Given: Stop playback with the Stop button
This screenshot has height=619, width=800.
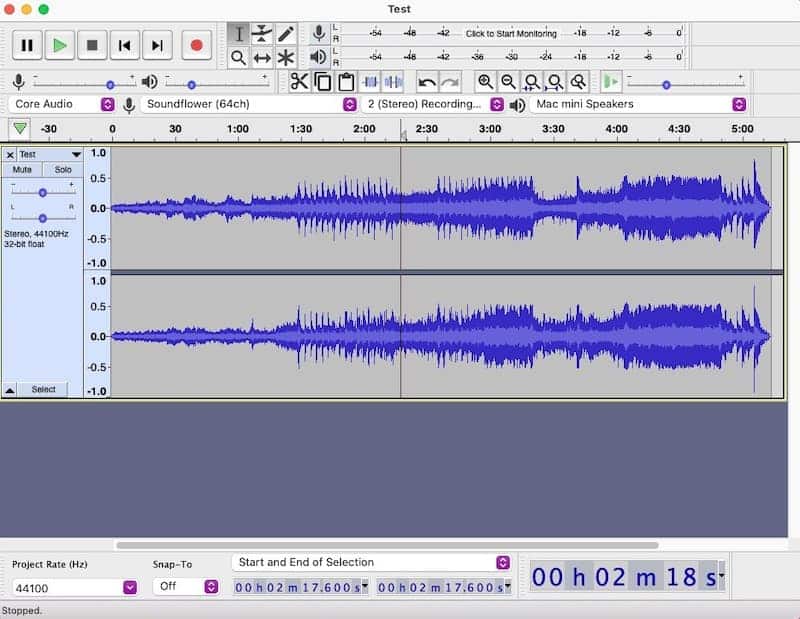Looking at the screenshot, I should click(92, 45).
